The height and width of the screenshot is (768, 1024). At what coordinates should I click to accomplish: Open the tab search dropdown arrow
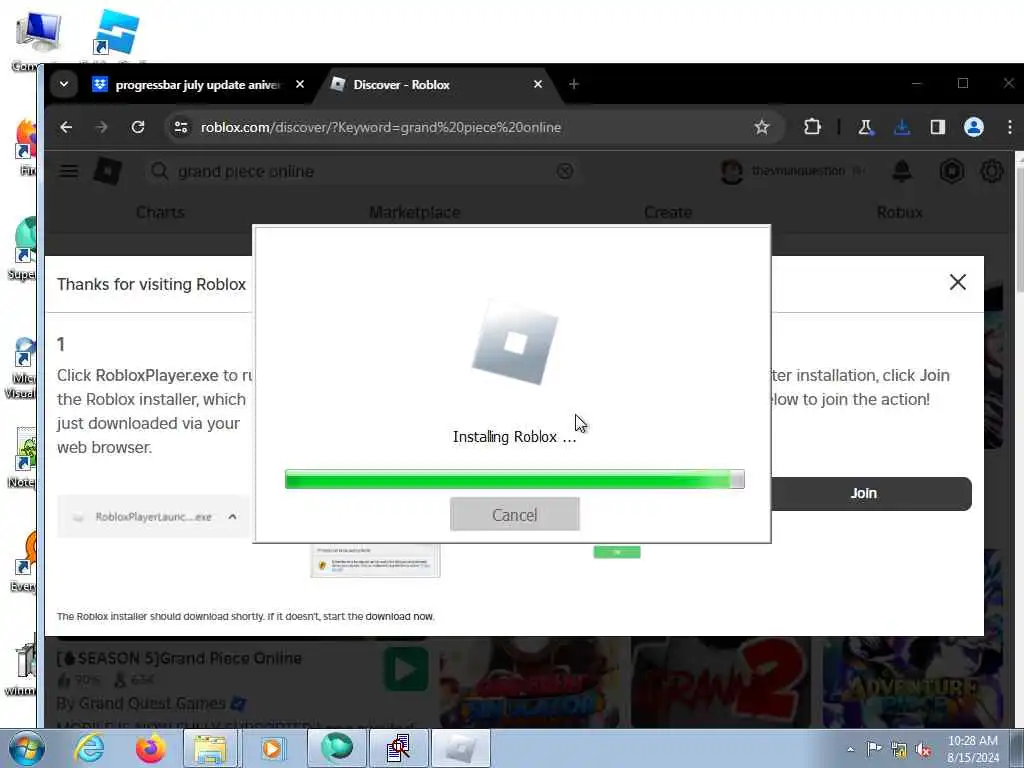[64, 84]
